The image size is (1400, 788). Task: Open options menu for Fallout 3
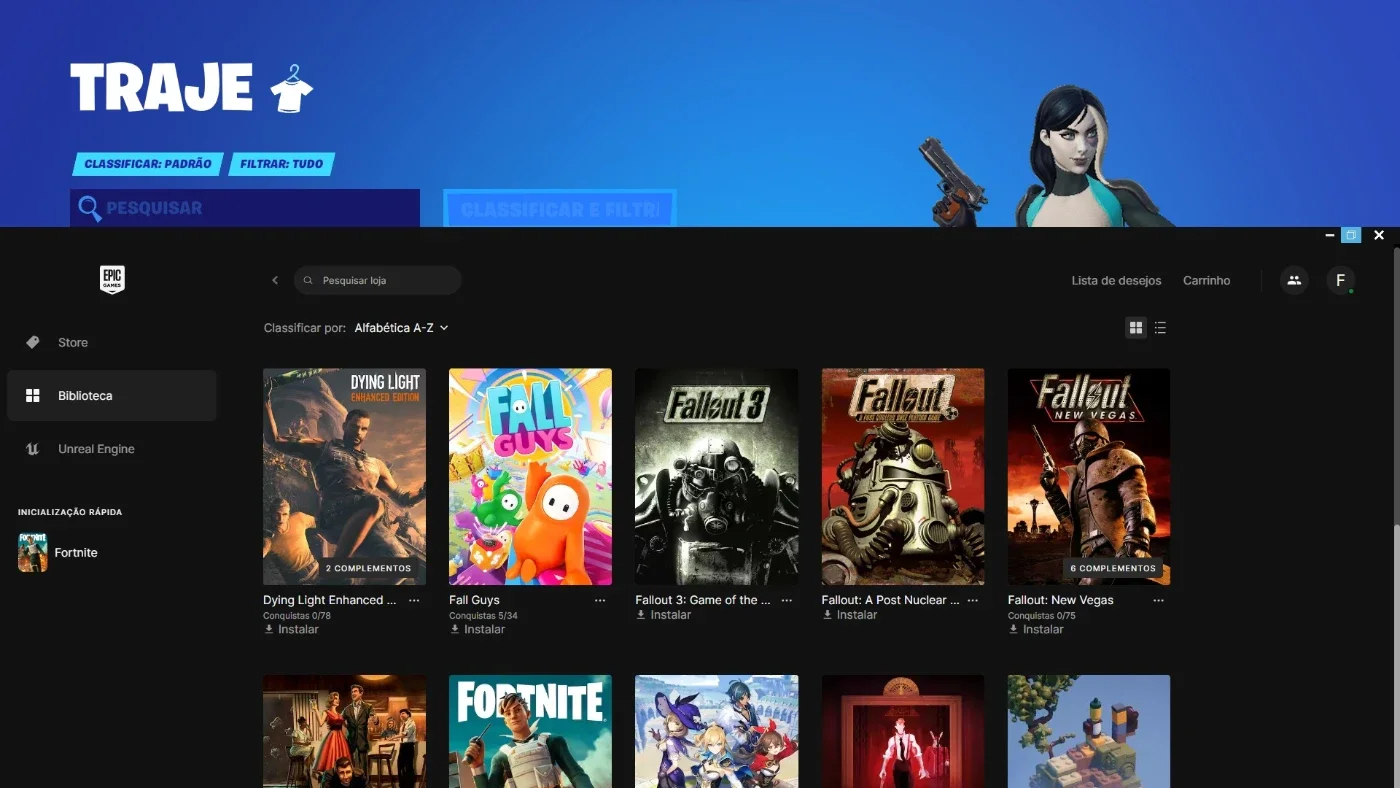(x=787, y=601)
